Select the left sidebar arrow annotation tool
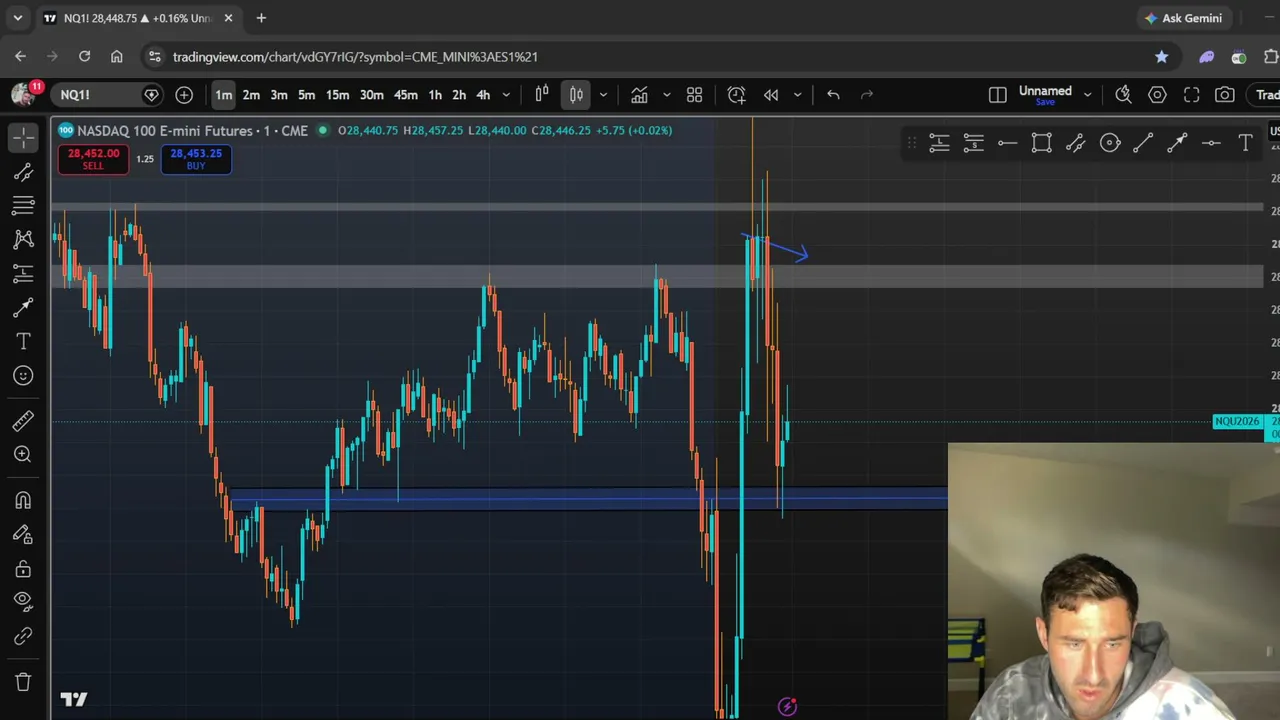Viewport: 1280px width, 720px height. tap(23, 308)
